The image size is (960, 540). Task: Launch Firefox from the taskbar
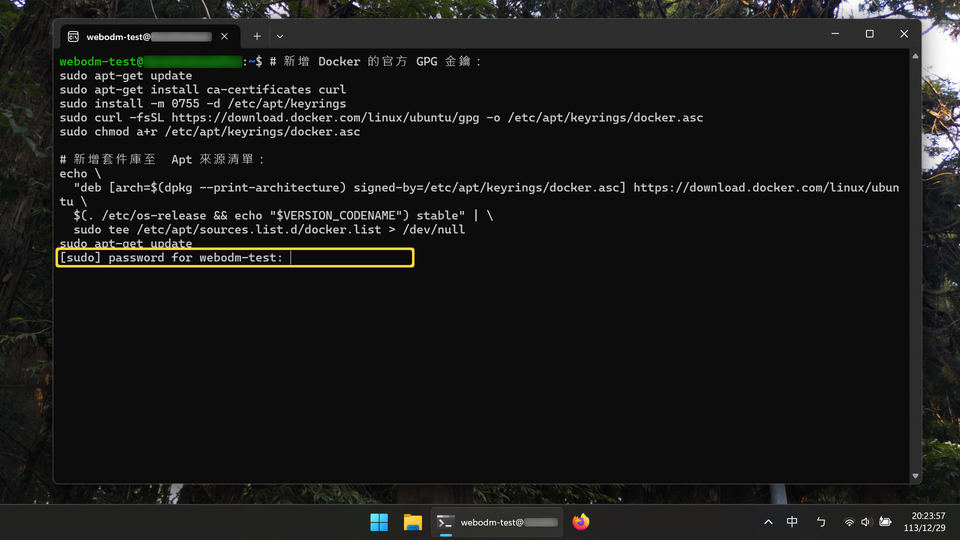580,522
